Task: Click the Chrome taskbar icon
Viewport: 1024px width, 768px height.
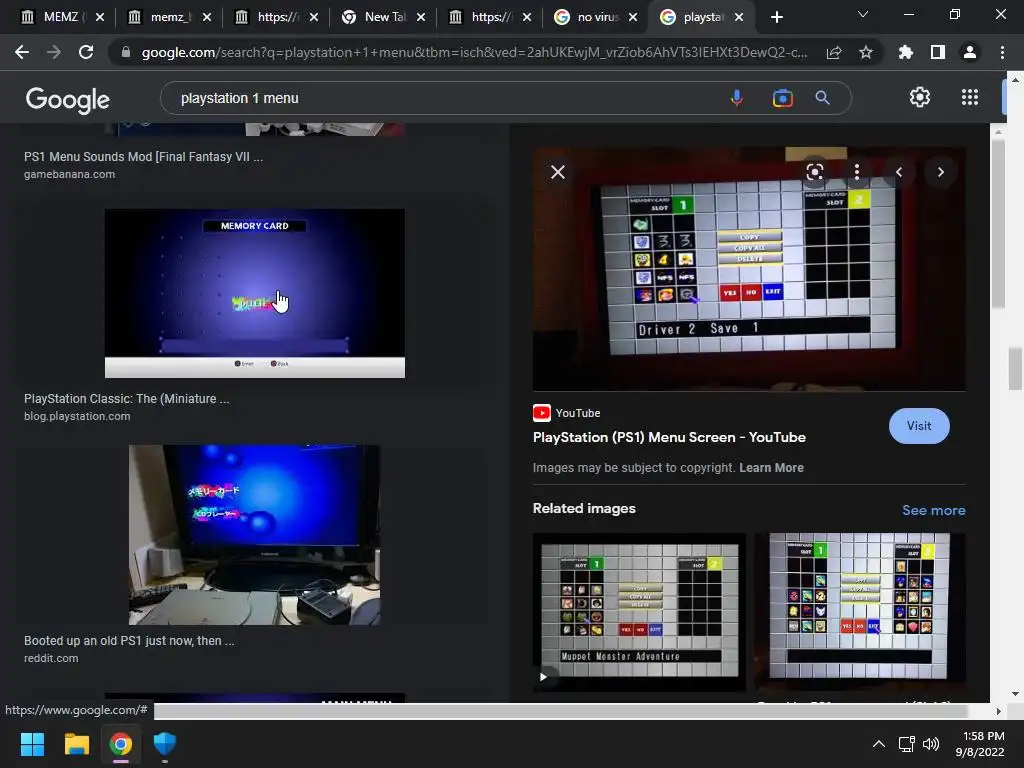Action: point(121,744)
